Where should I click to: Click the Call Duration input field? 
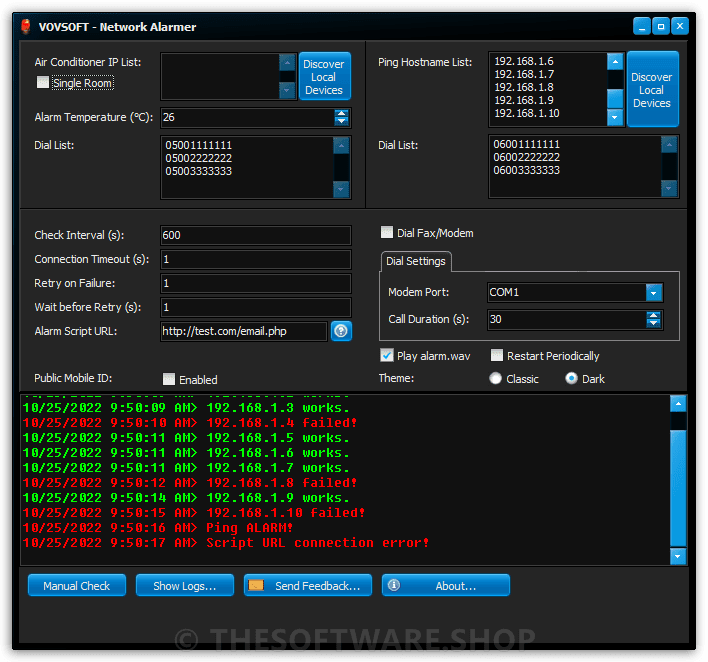567,319
